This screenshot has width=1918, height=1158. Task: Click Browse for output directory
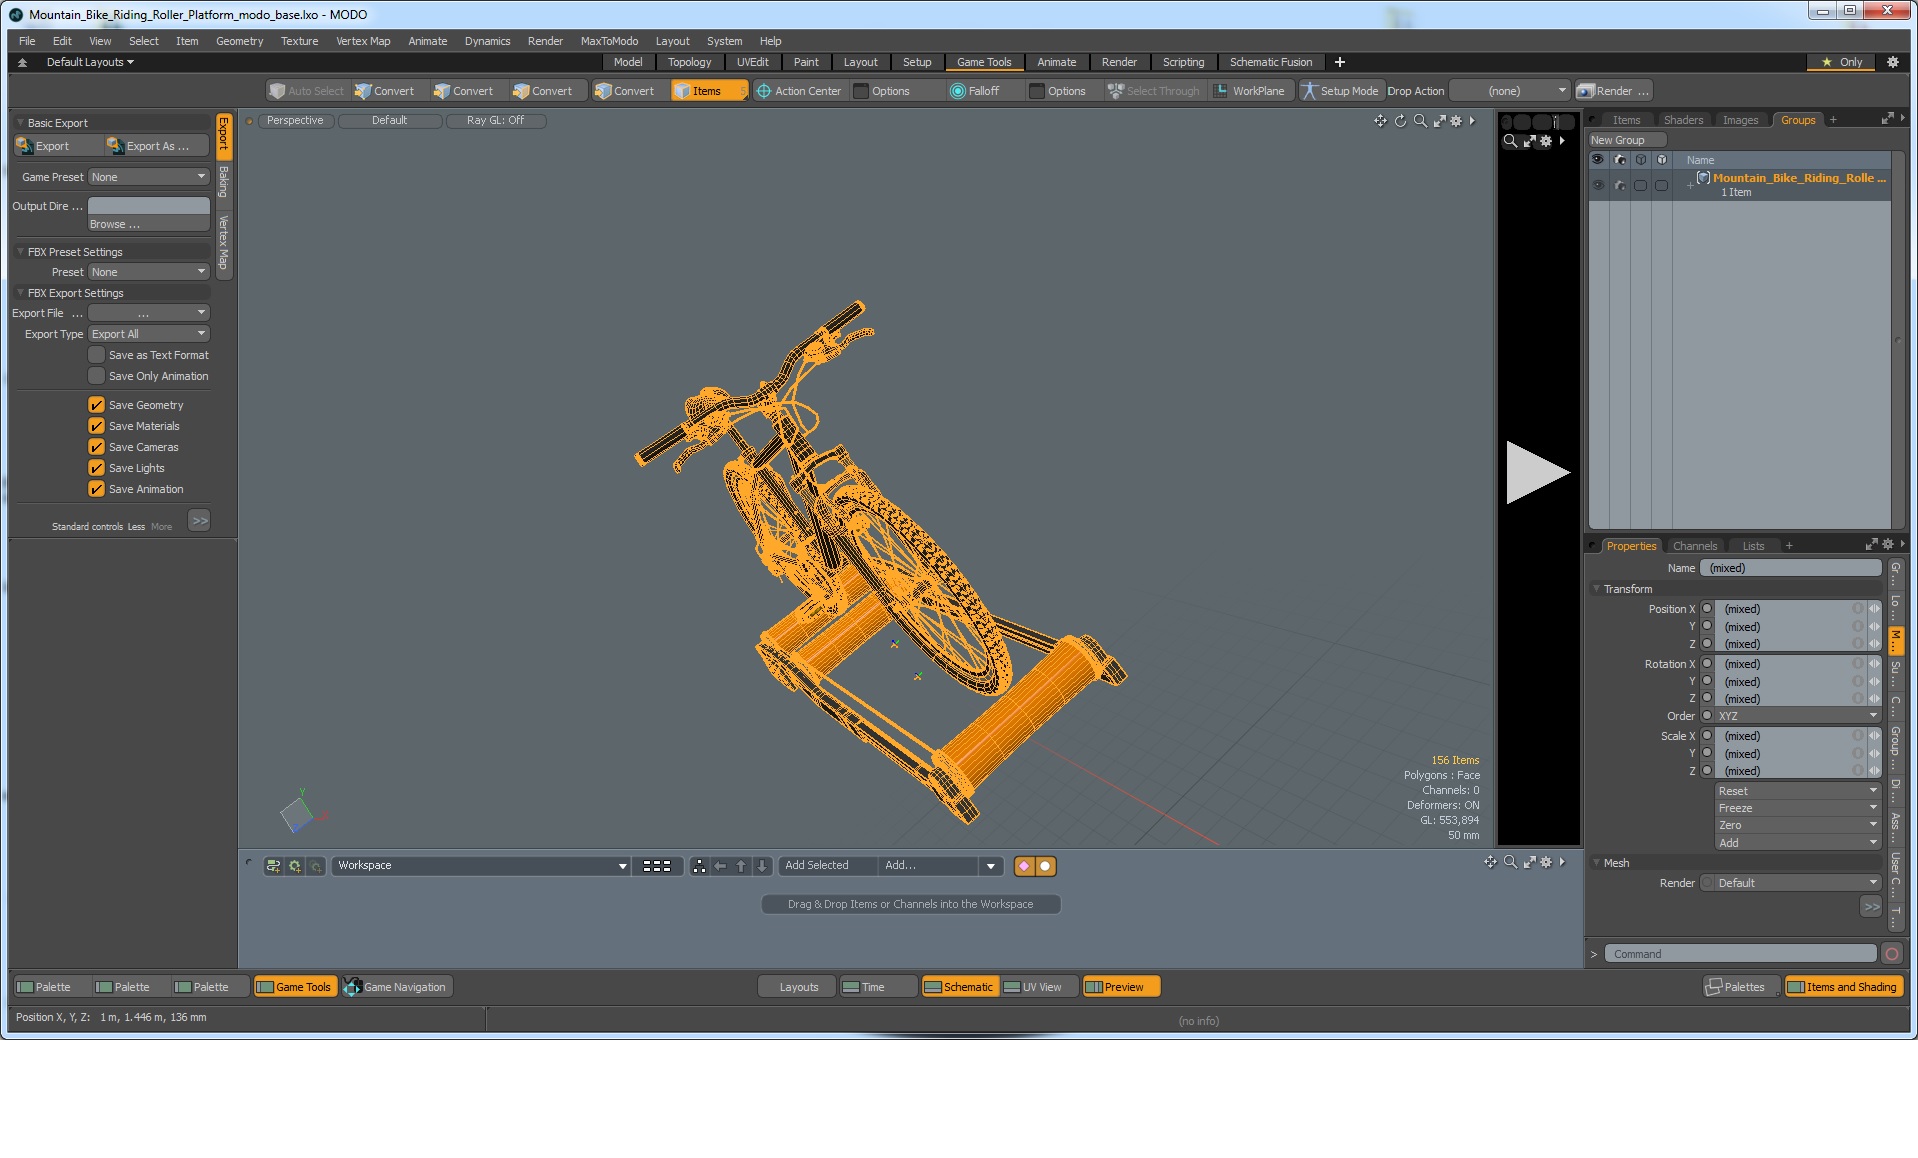tap(148, 224)
